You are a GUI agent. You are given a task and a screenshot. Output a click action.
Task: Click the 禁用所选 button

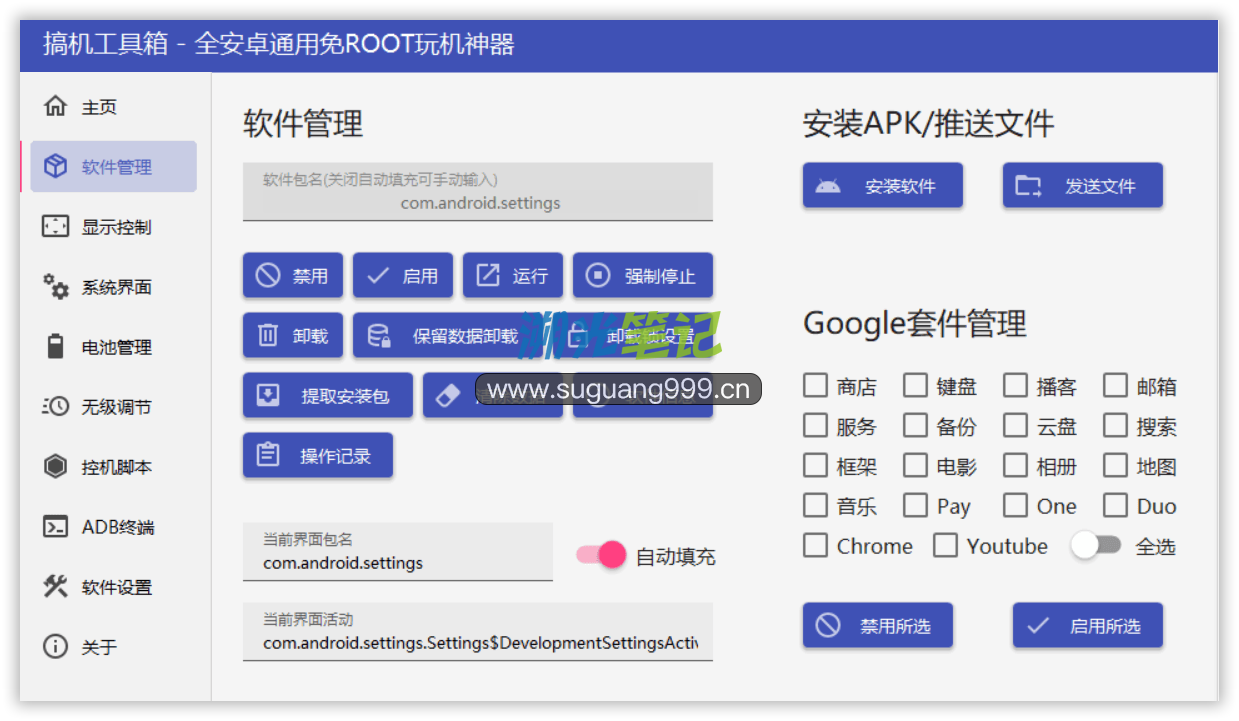pos(877,626)
